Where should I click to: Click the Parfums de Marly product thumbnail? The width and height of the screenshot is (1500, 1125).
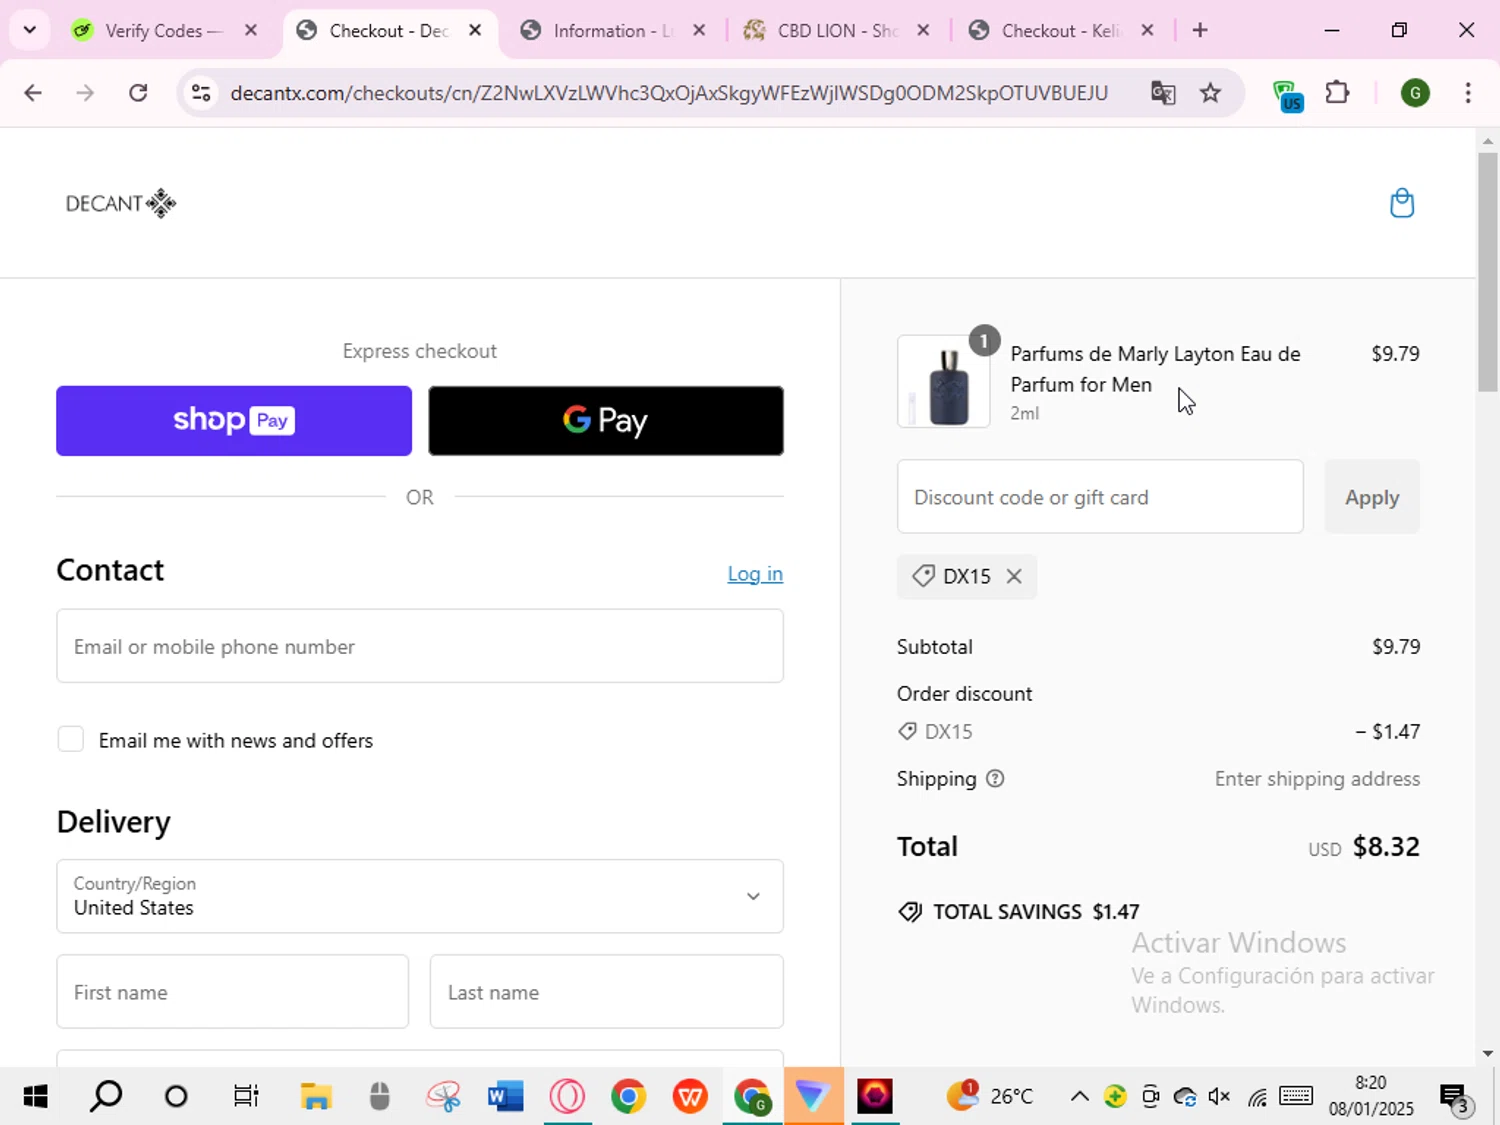tap(944, 382)
